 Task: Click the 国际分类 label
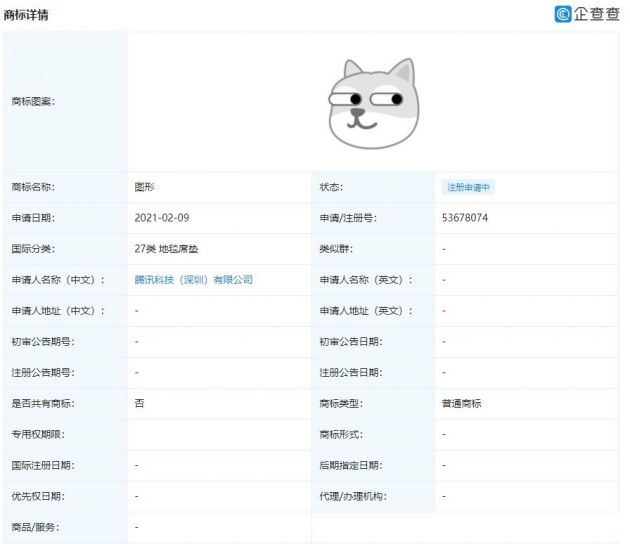33,249
